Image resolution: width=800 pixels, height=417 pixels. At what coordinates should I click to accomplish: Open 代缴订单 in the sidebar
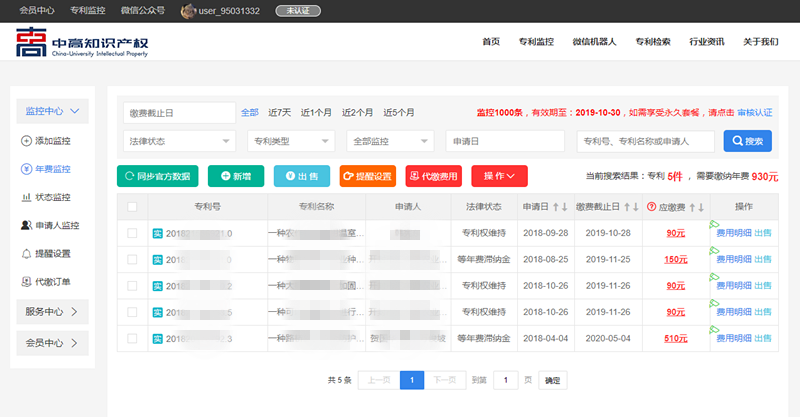tap(46, 281)
